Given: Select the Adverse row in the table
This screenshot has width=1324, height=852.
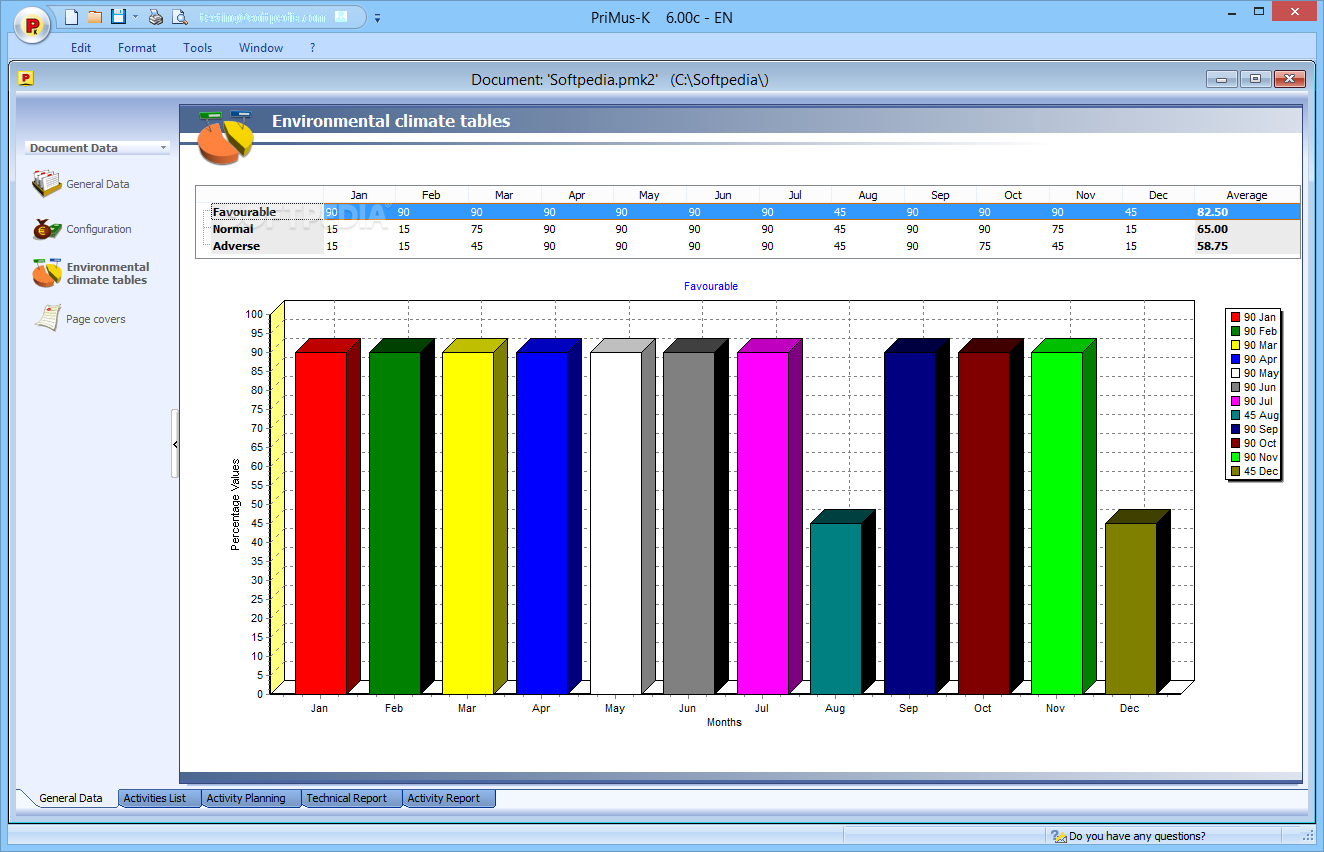Looking at the screenshot, I should [748, 246].
